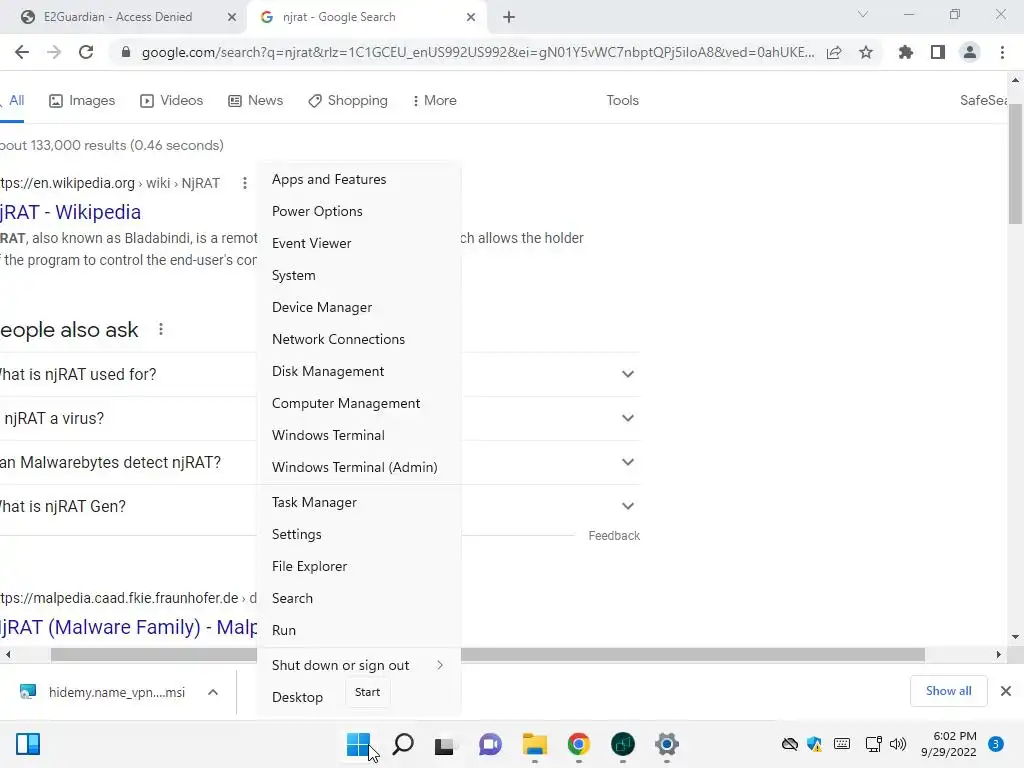Click the vertical page scrollbar thumb

pyautogui.click(x=1016, y=163)
